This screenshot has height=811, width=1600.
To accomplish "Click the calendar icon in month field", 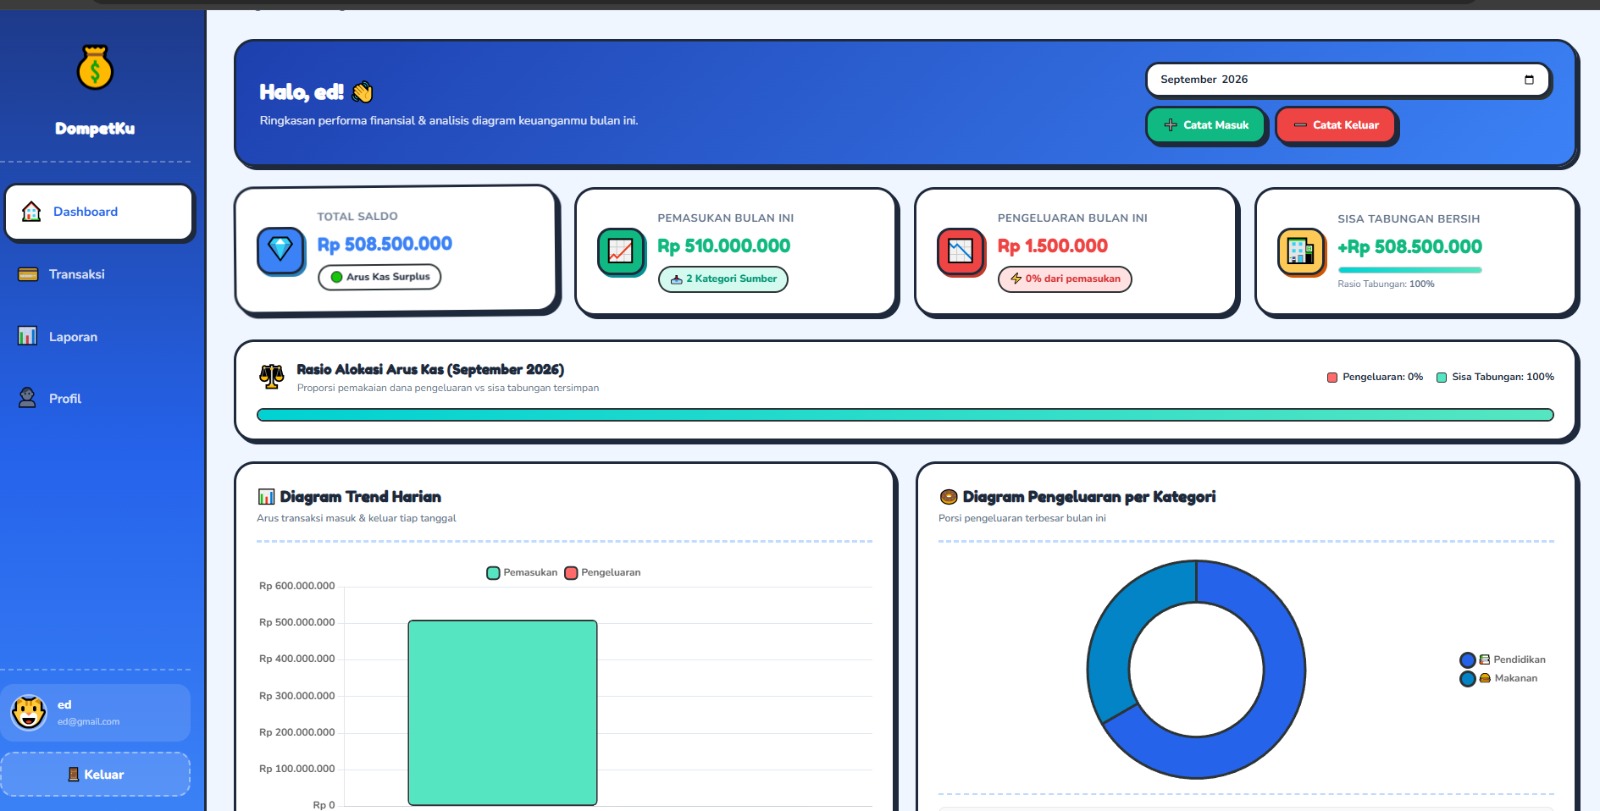I will [x=1529, y=80].
